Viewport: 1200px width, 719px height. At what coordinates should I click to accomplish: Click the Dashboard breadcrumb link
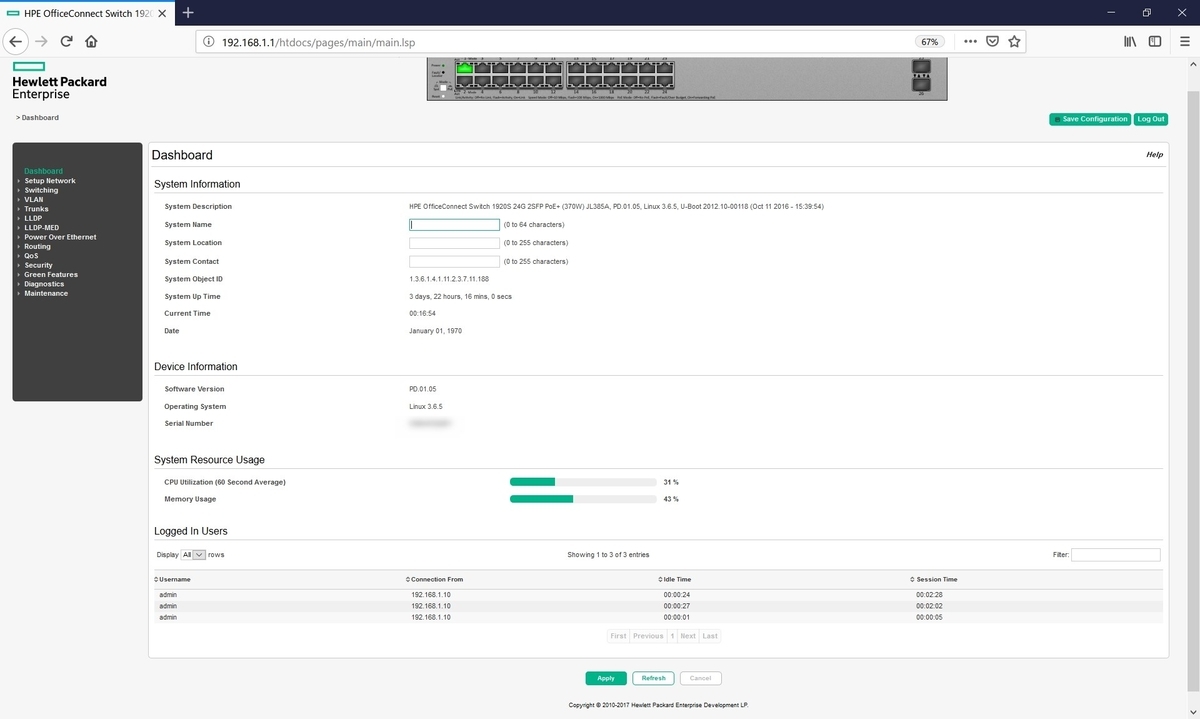point(40,118)
